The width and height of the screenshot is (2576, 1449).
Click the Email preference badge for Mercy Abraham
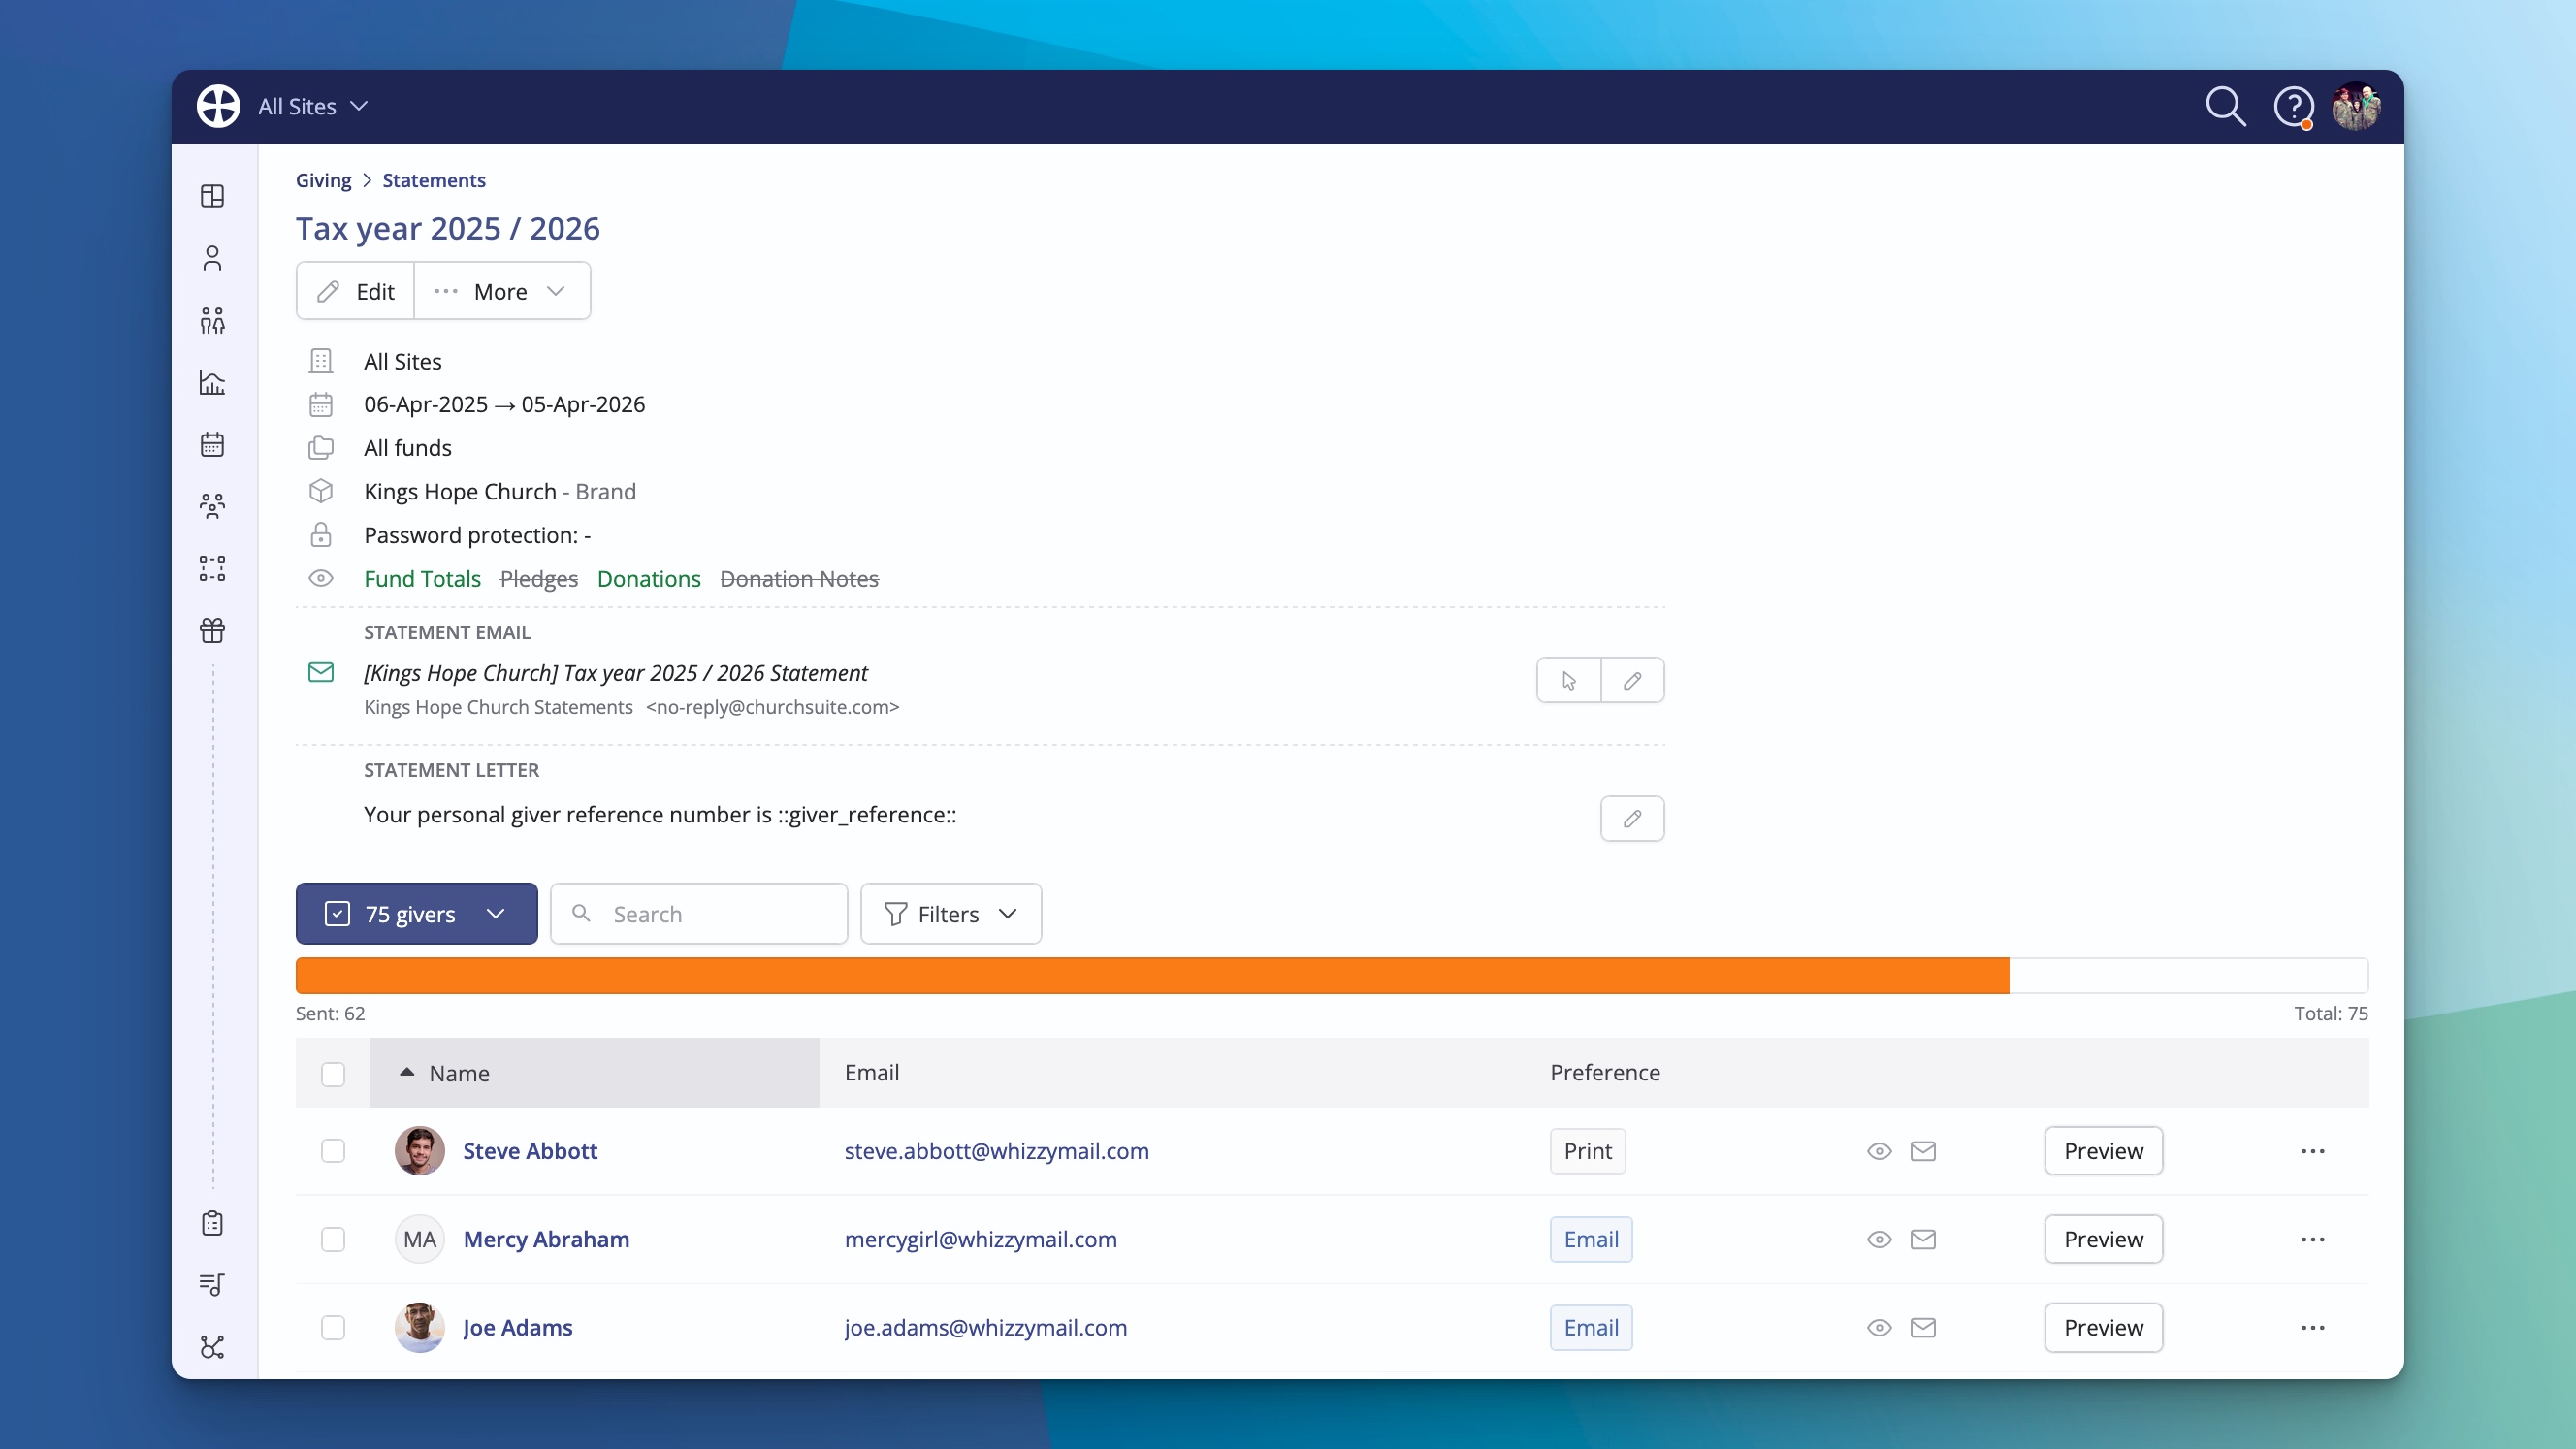[x=1591, y=1239]
